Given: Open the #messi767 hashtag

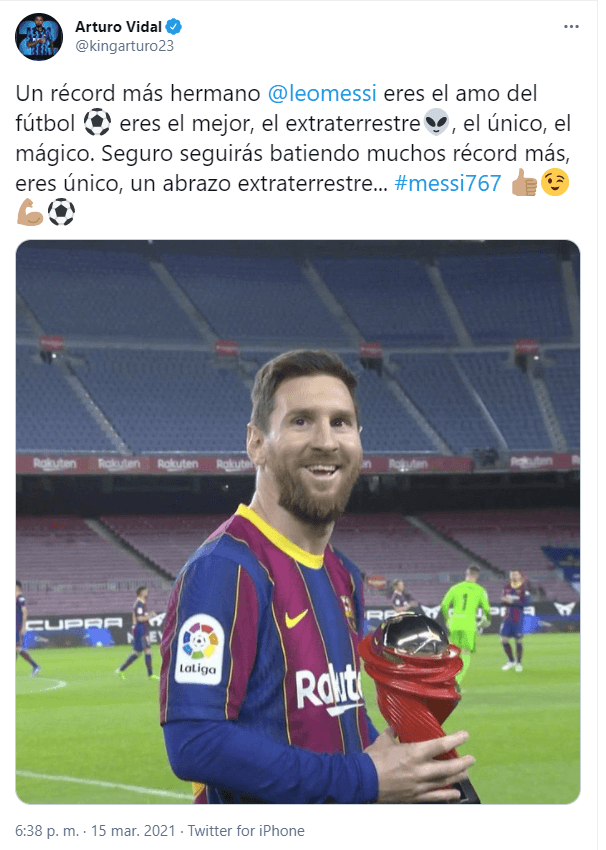Looking at the screenshot, I should coord(448,183).
